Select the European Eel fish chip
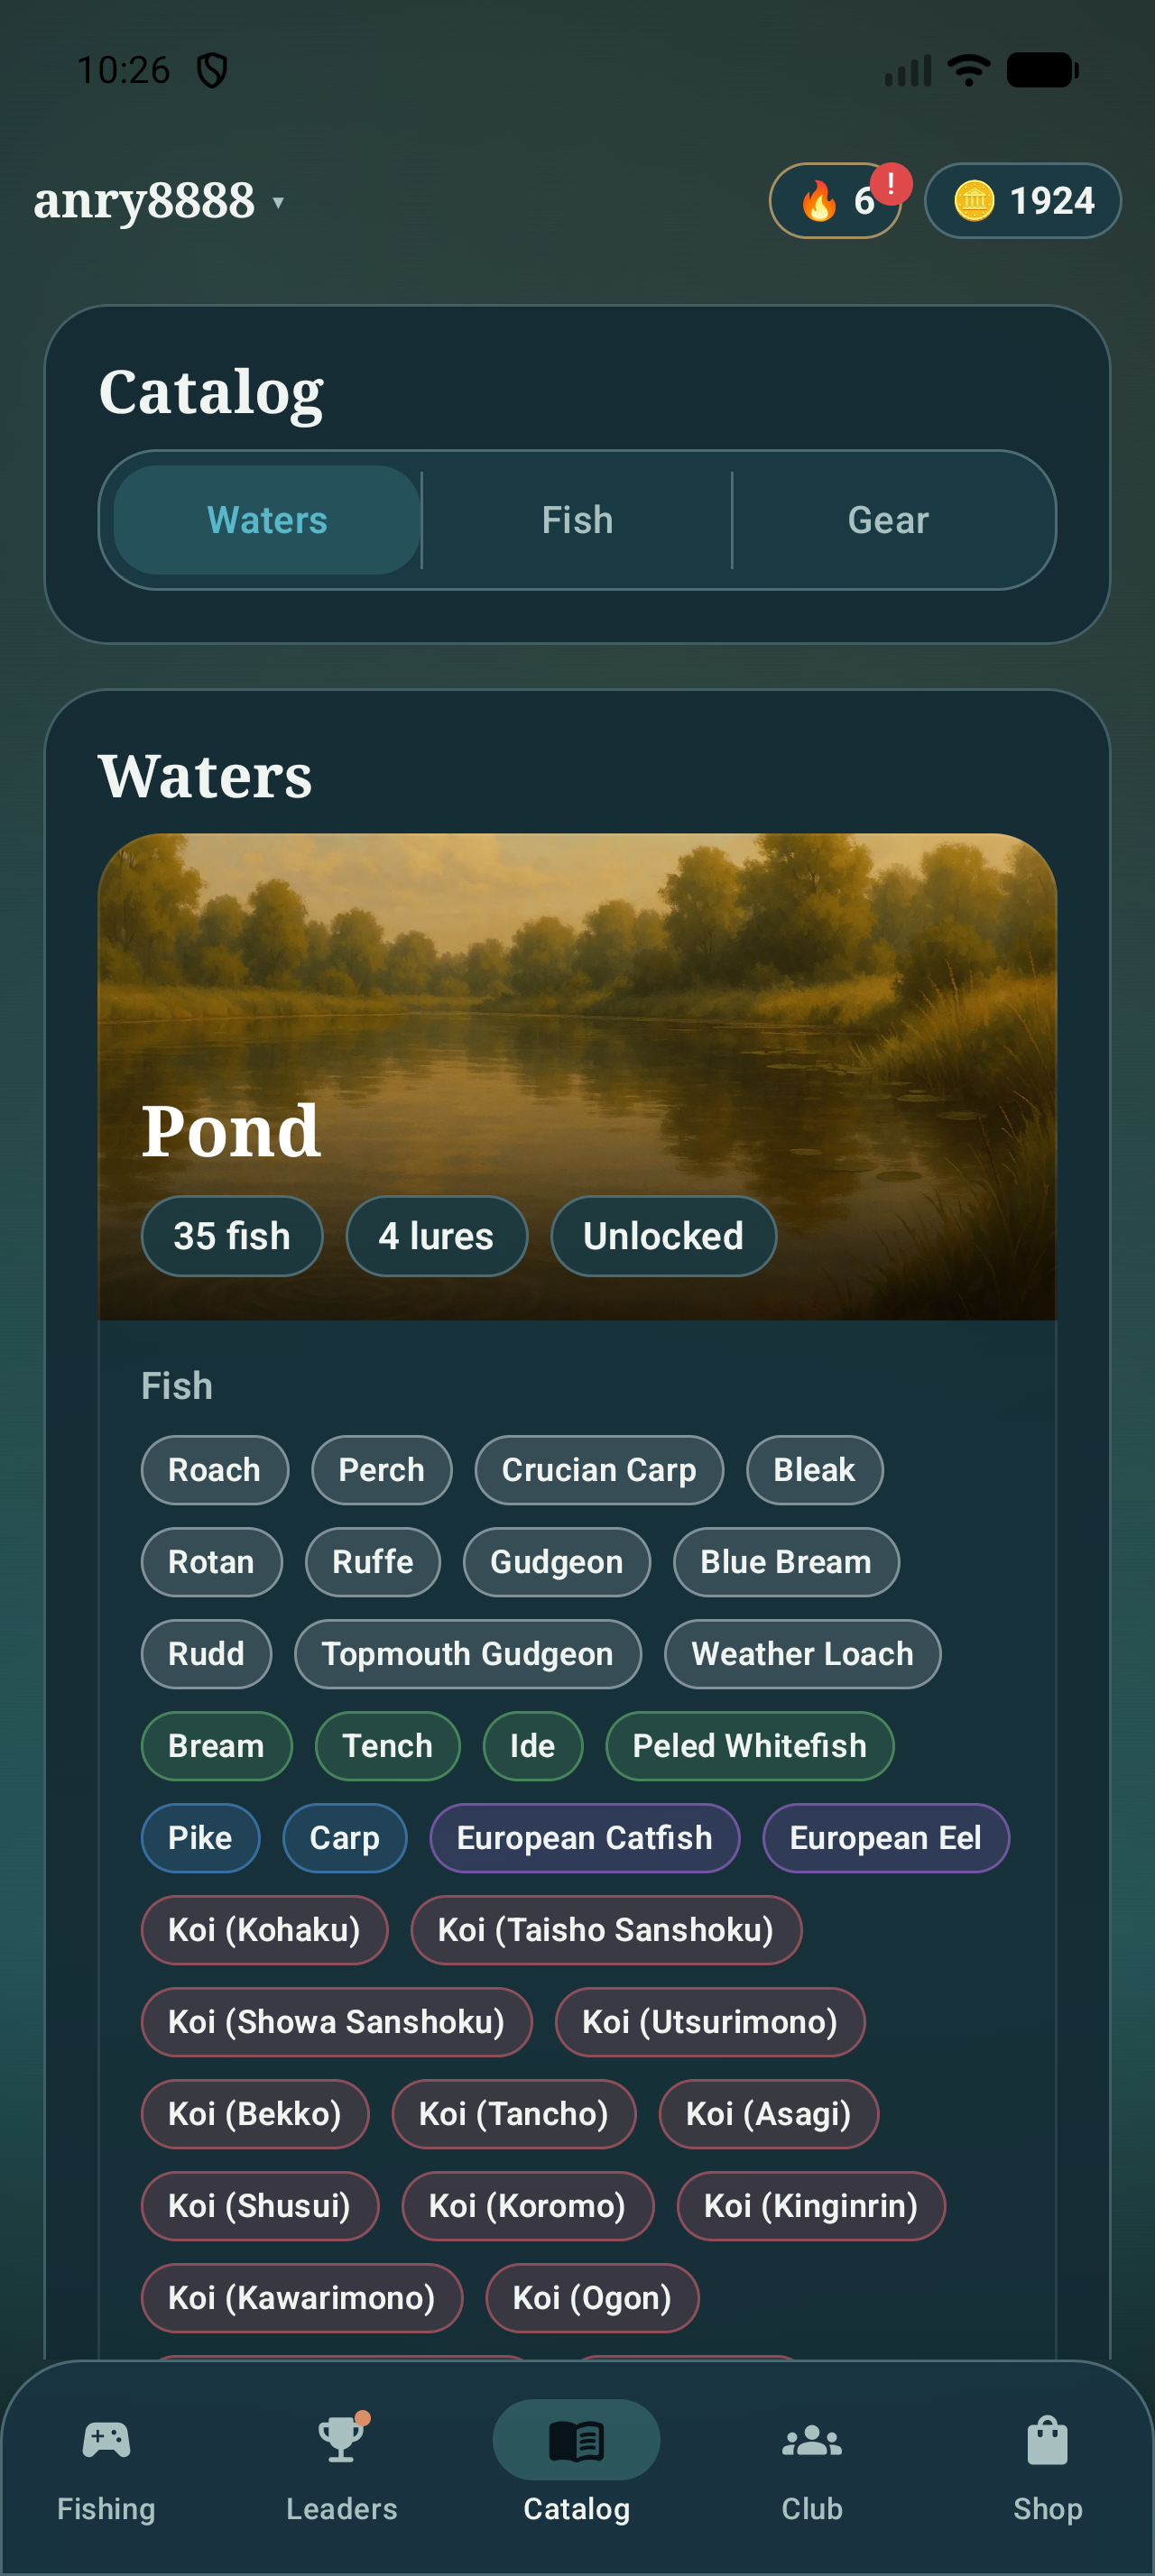Screen dimensions: 1155x2576 885,1837
